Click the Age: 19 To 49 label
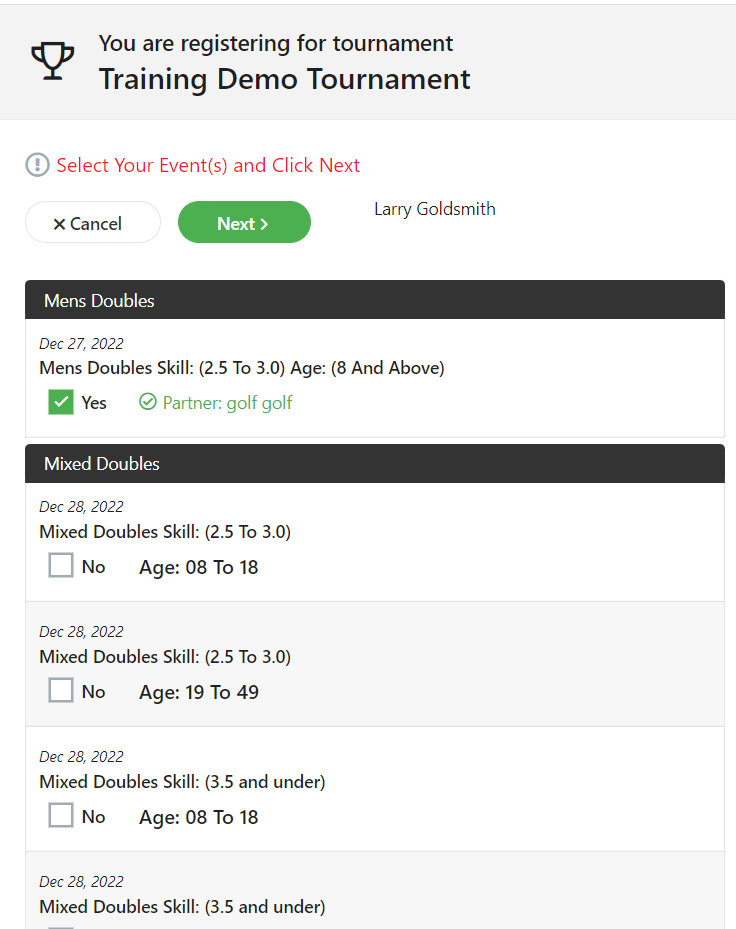 click(198, 692)
